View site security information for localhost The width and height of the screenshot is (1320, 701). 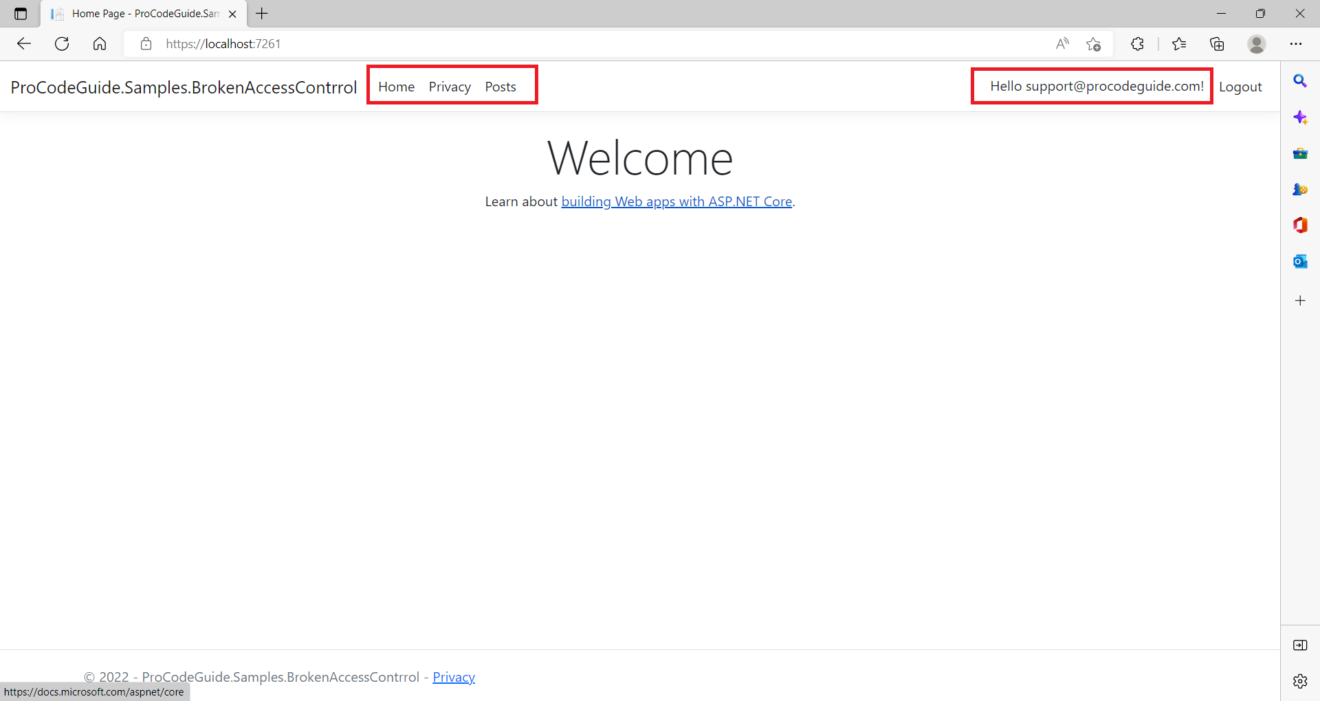[x=146, y=44]
